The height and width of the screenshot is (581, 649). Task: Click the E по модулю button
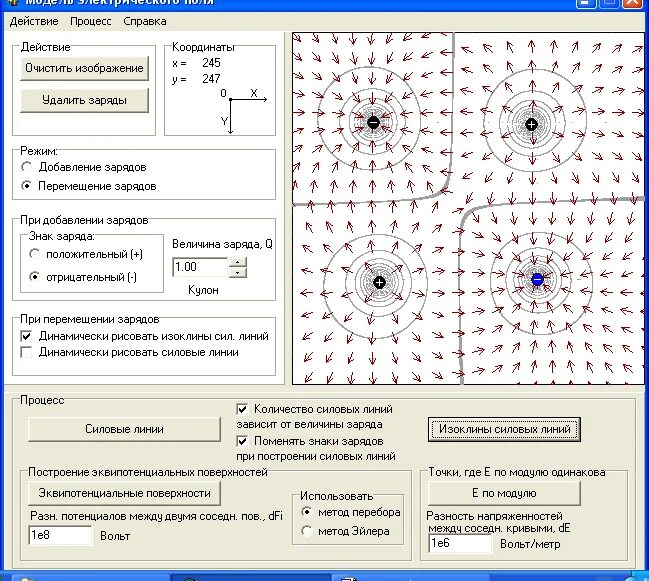pos(504,493)
